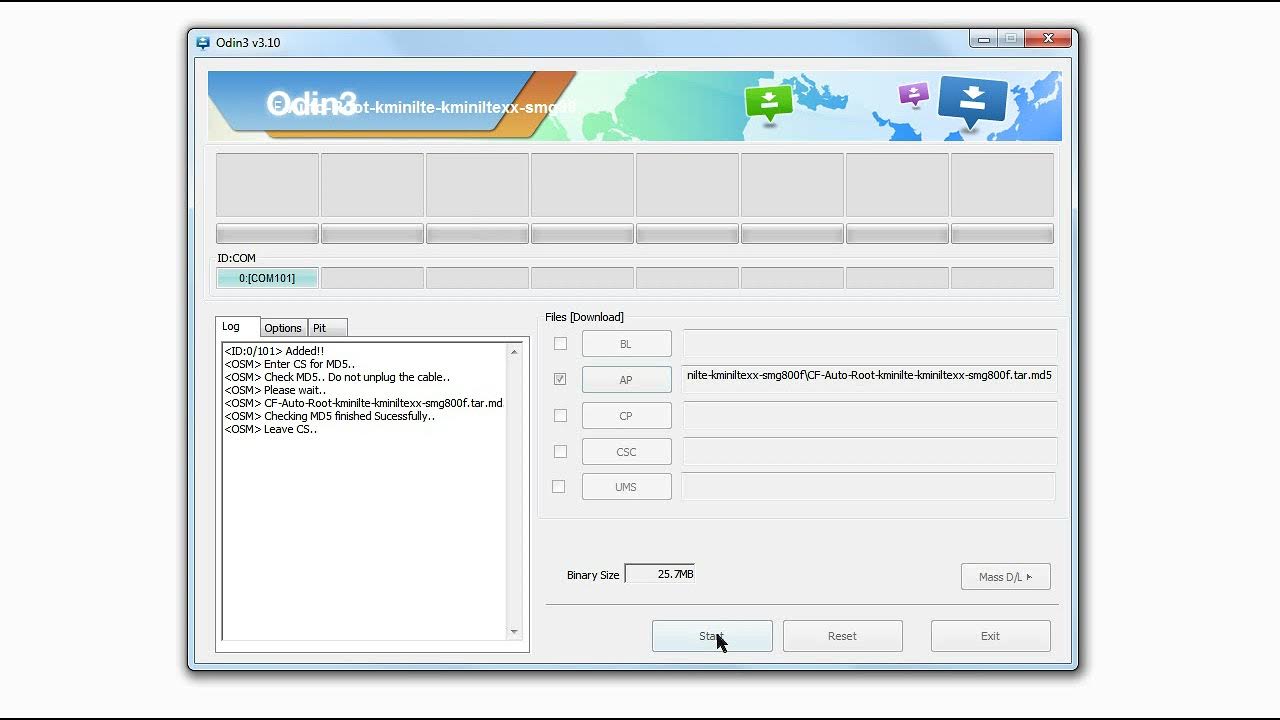Click the log scrollbar up arrow

(514, 352)
